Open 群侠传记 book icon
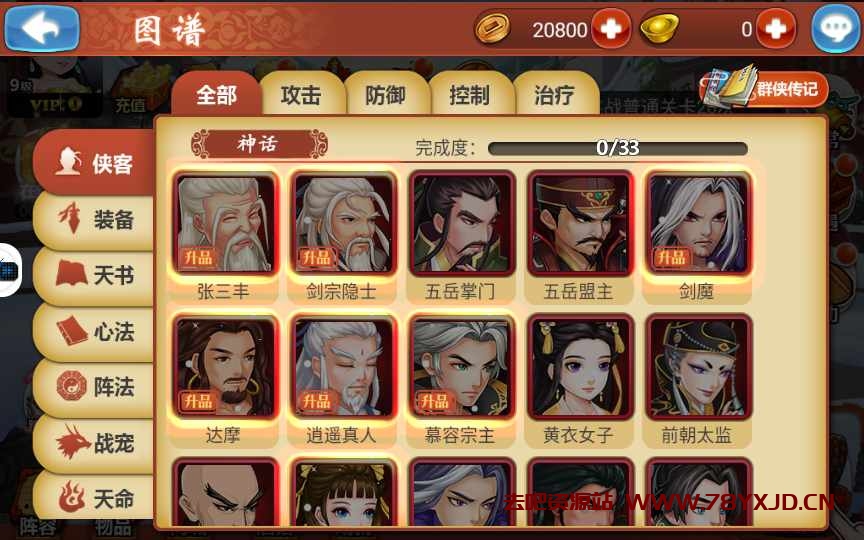 (x=765, y=88)
